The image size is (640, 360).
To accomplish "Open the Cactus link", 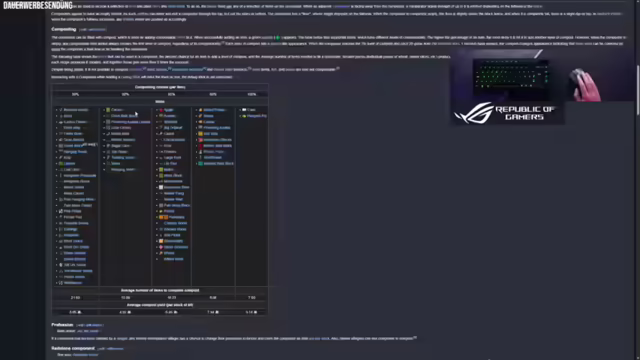I will (x=117, y=110).
